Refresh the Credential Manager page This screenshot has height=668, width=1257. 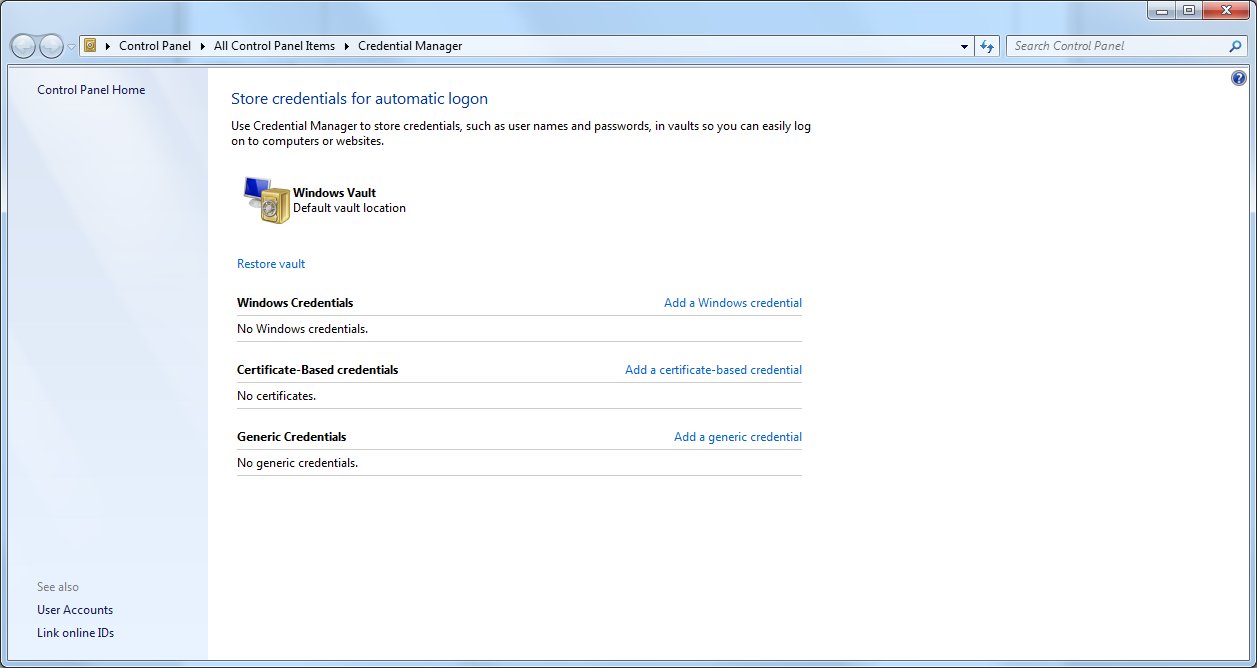tap(987, 46)
